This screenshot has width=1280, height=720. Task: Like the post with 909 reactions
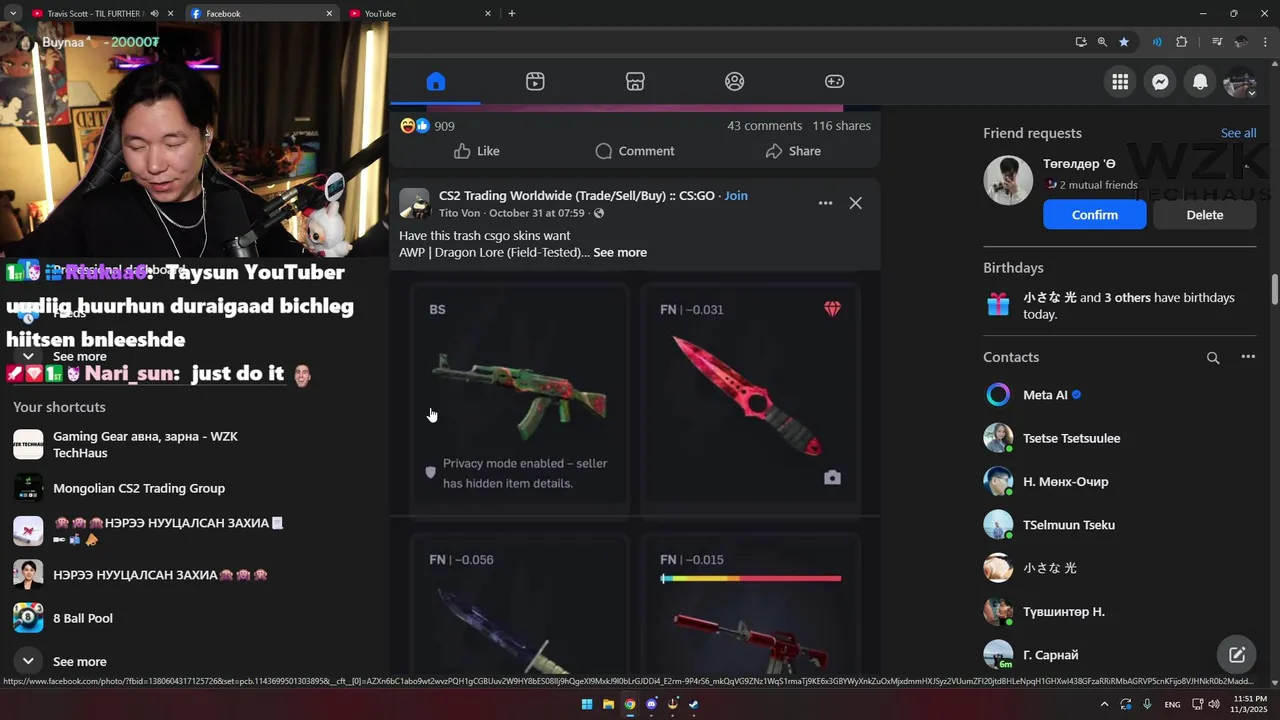click(x=476, y=151)
